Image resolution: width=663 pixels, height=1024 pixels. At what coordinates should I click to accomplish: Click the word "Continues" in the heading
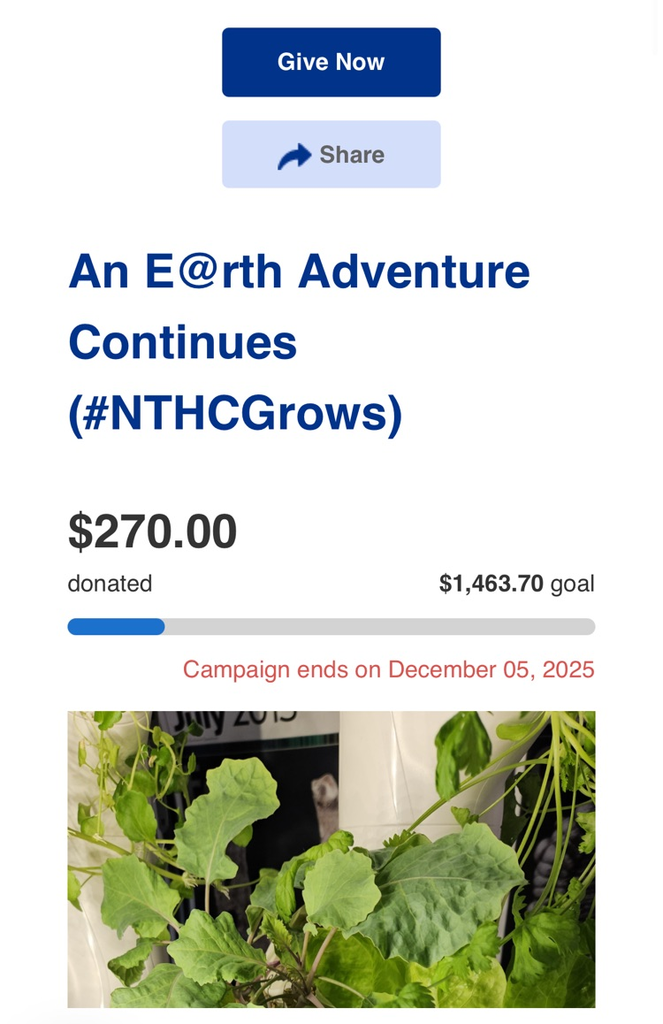[x=182, y=342]
